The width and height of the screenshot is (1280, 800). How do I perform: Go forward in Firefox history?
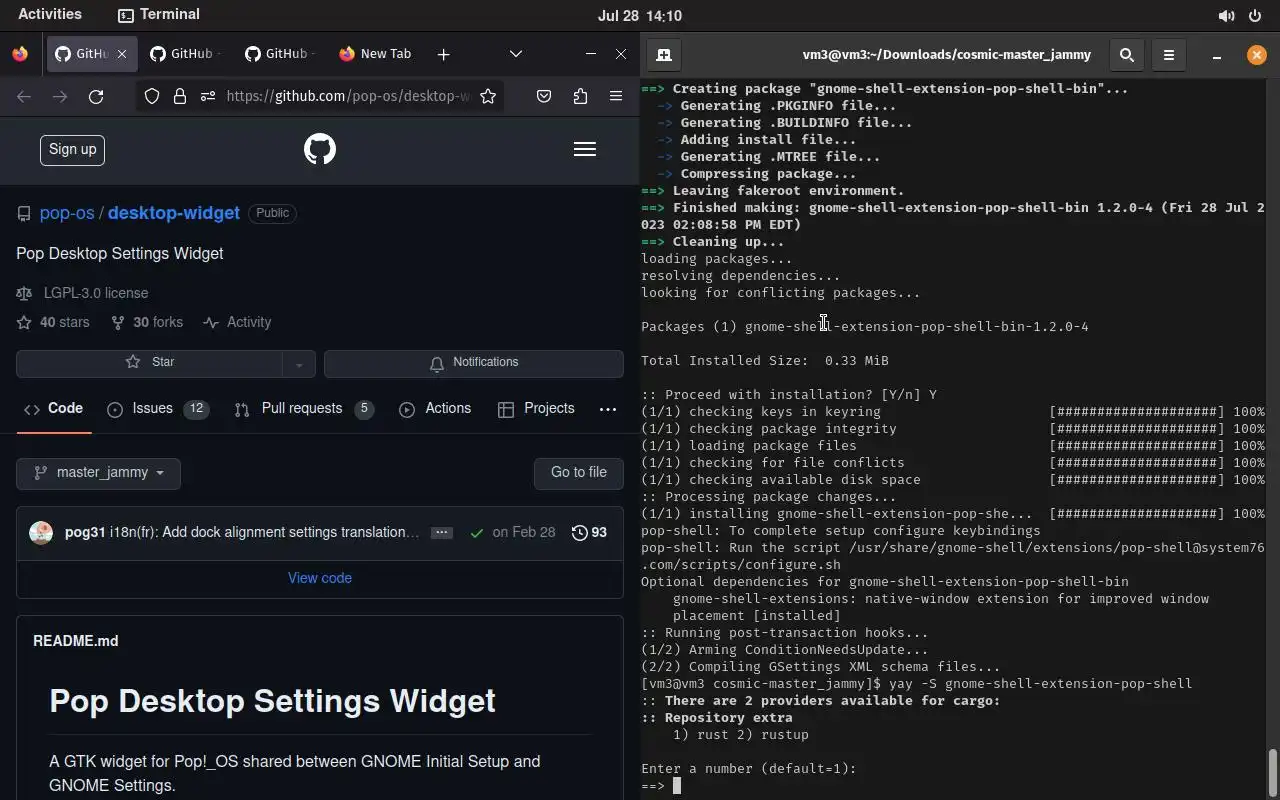click(x=60, y=96)
